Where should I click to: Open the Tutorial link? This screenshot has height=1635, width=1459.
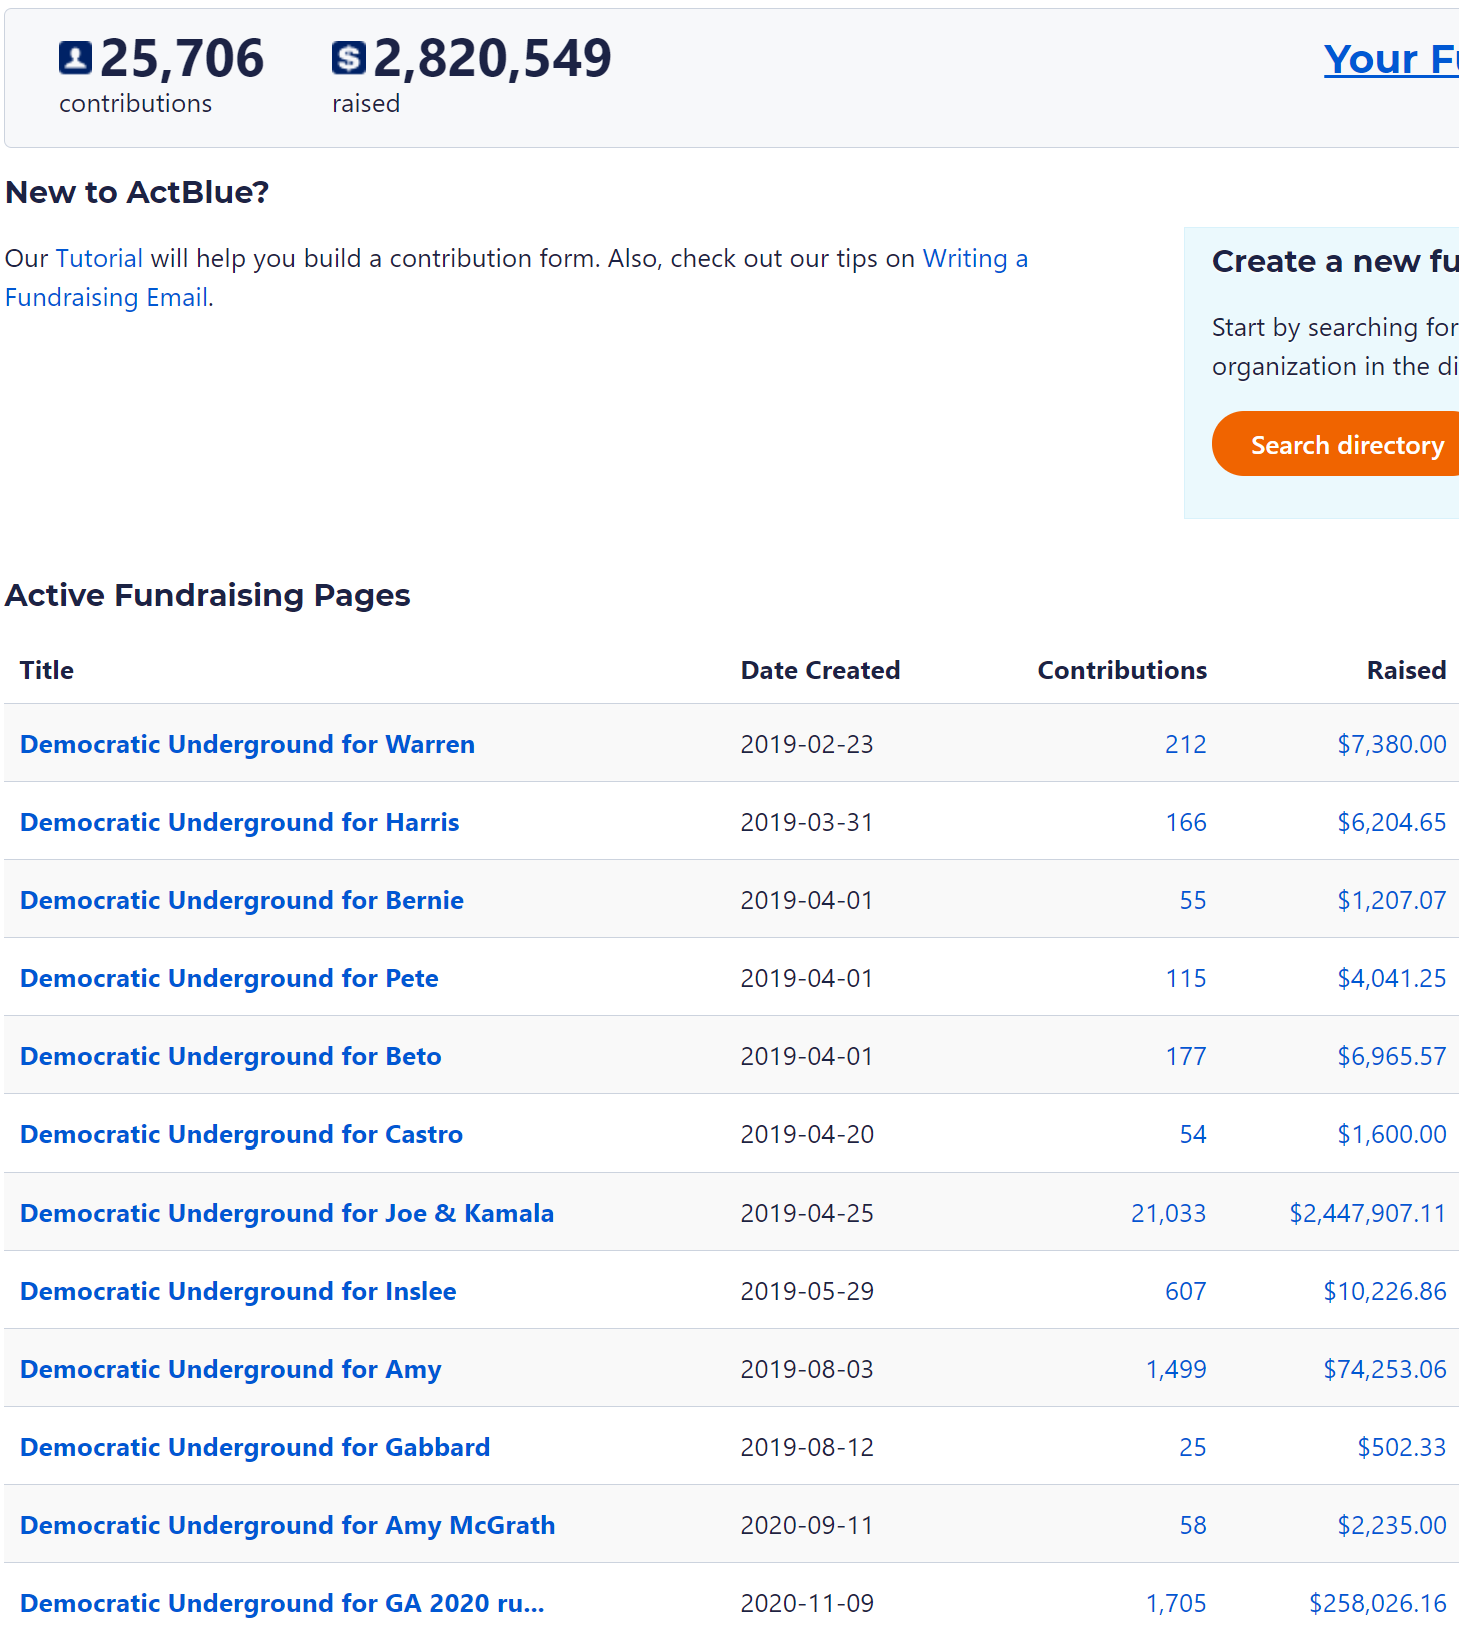click(99, 258)
